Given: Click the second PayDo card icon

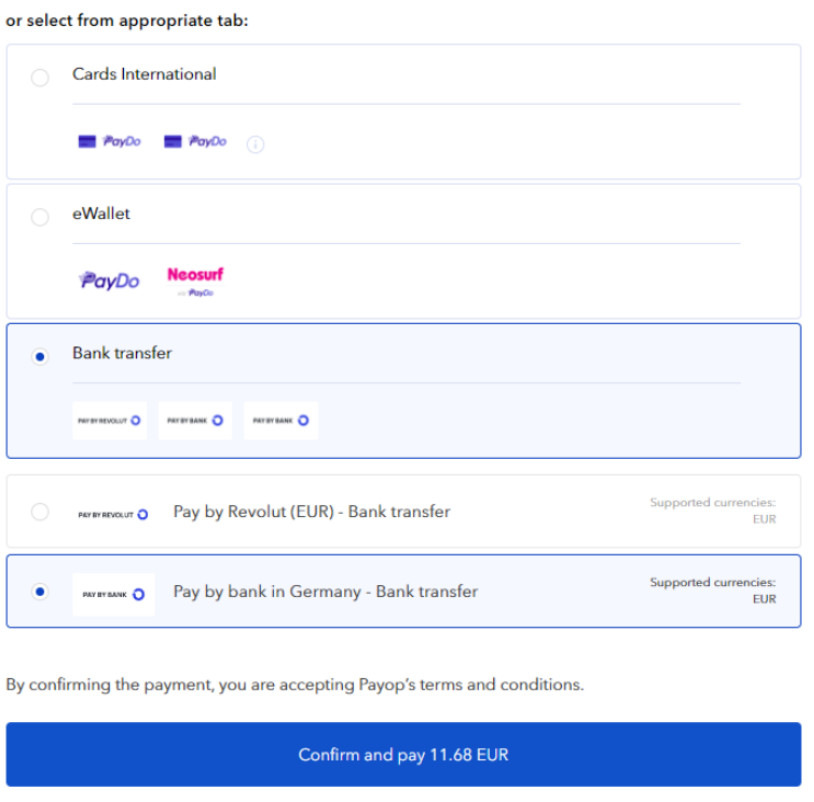Looking at the screenshot, I should [x=195, y=141].
